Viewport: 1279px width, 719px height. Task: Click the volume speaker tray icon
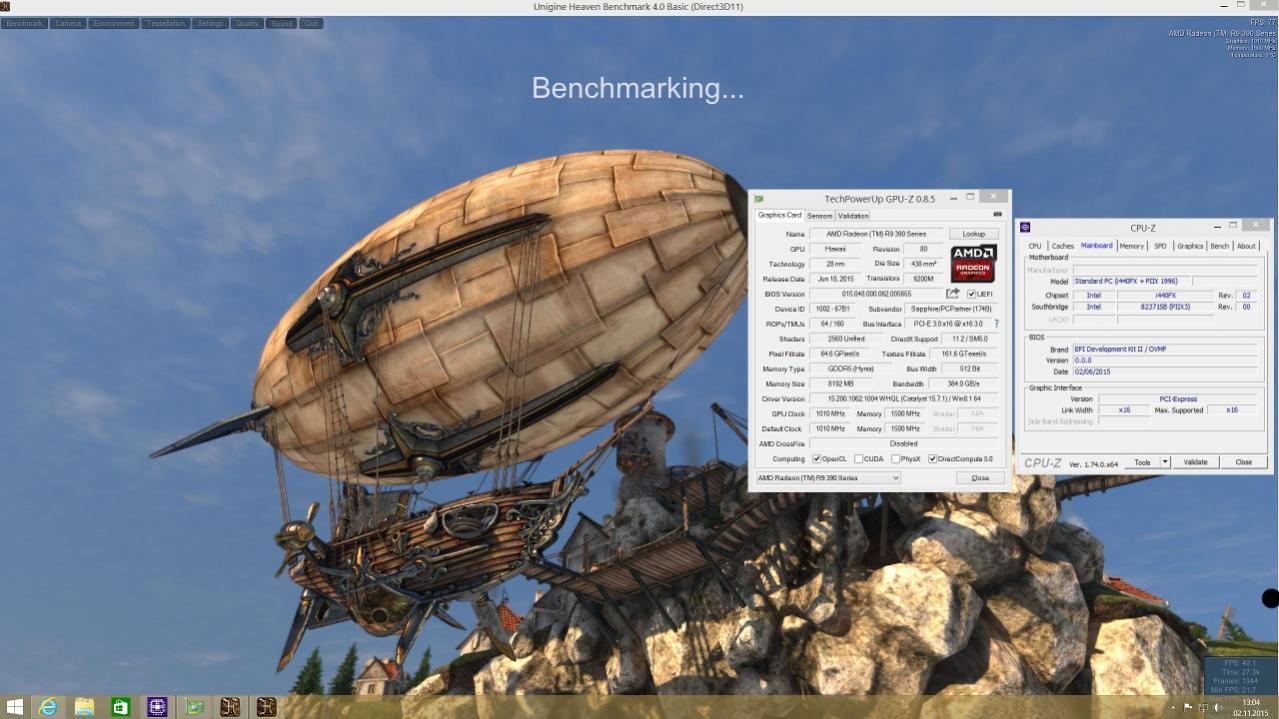[1218, 707]
